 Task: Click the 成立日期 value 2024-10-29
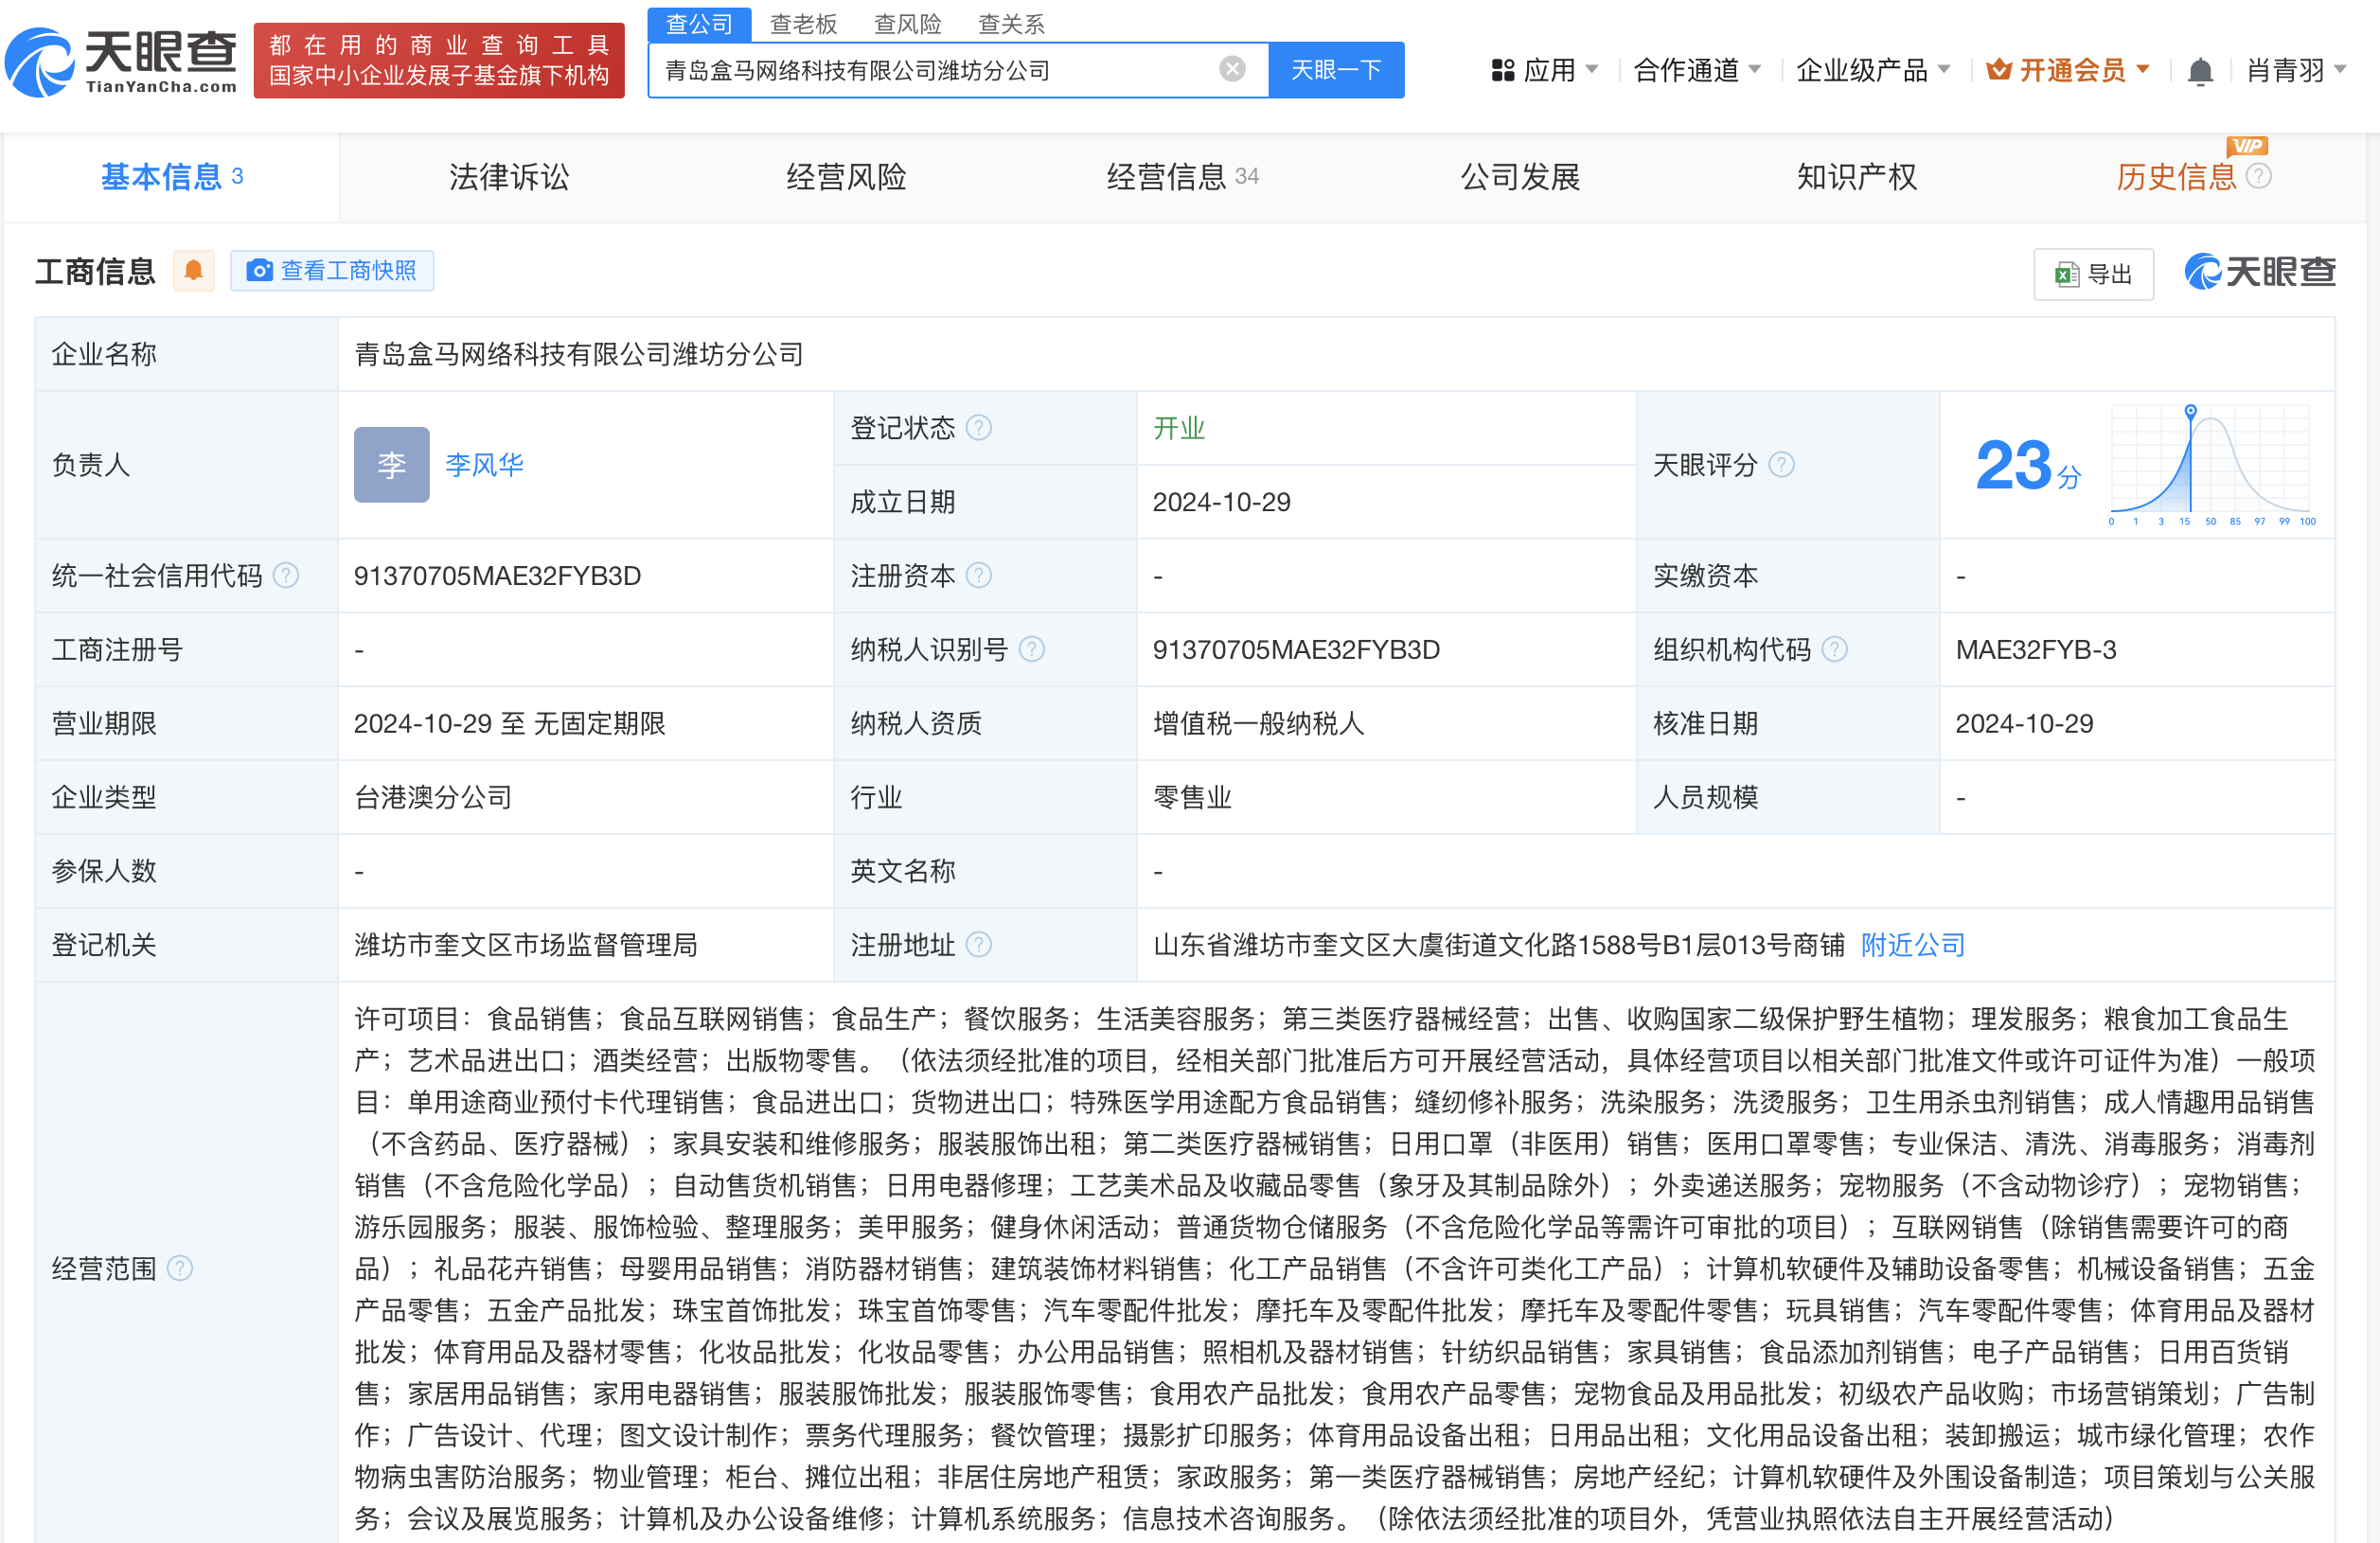(x=1221, y=502)
